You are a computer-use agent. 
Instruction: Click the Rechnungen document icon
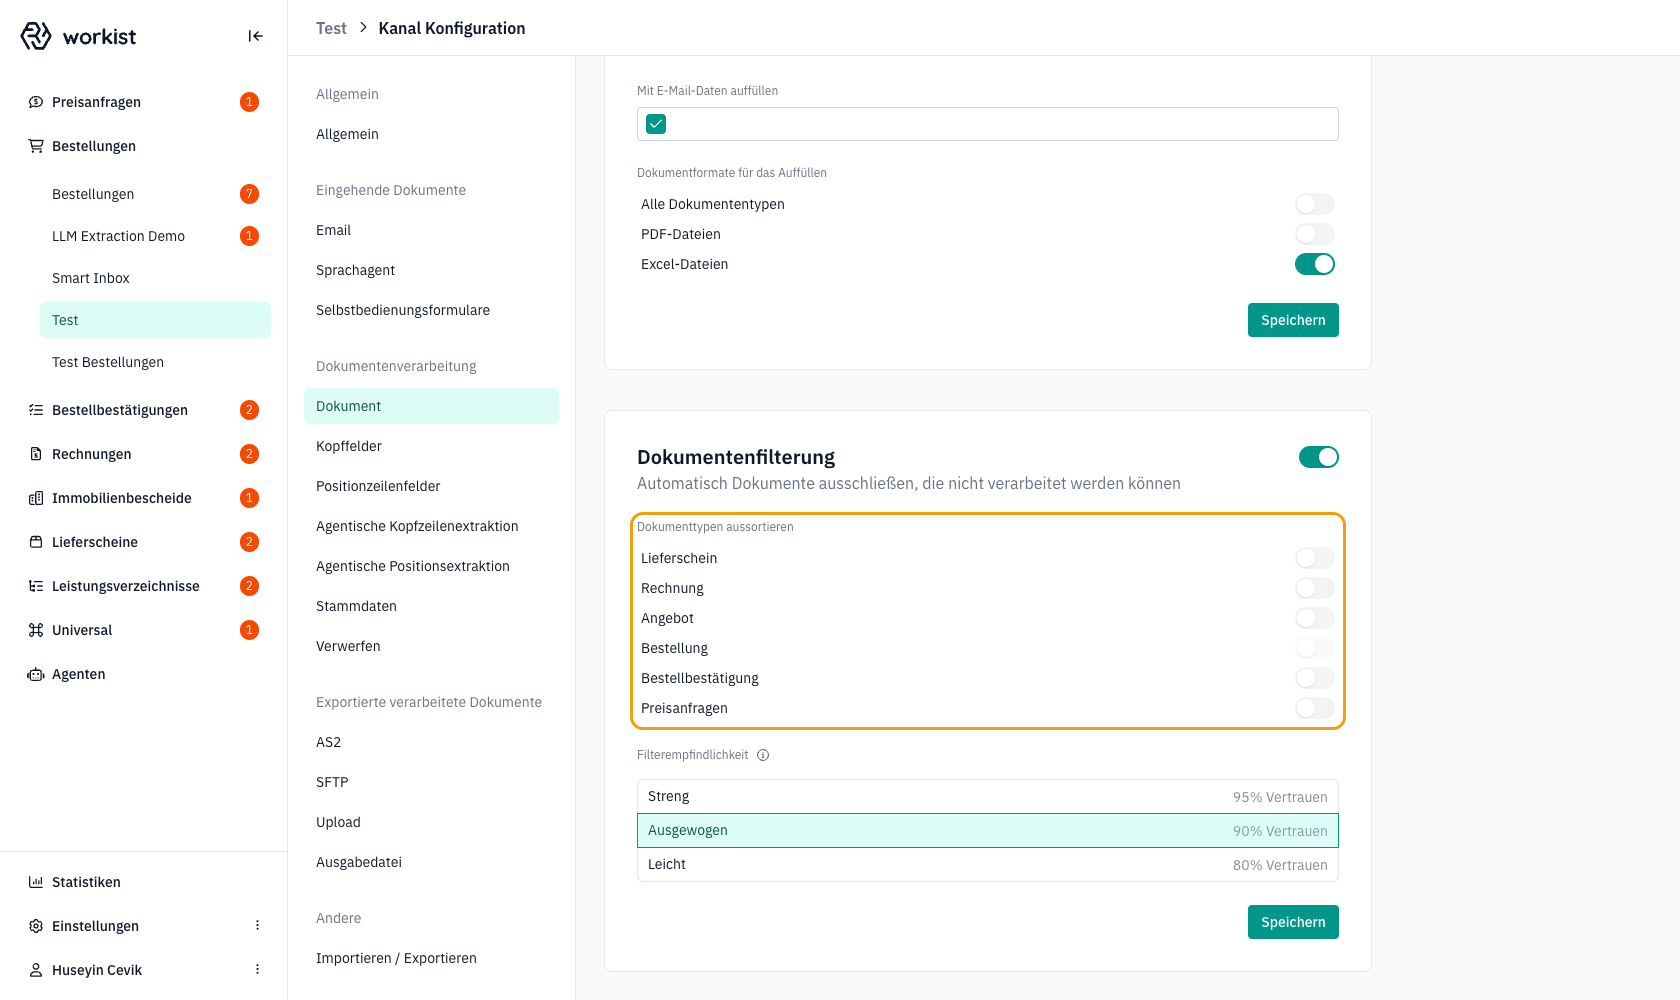click(x=36, y=454)
